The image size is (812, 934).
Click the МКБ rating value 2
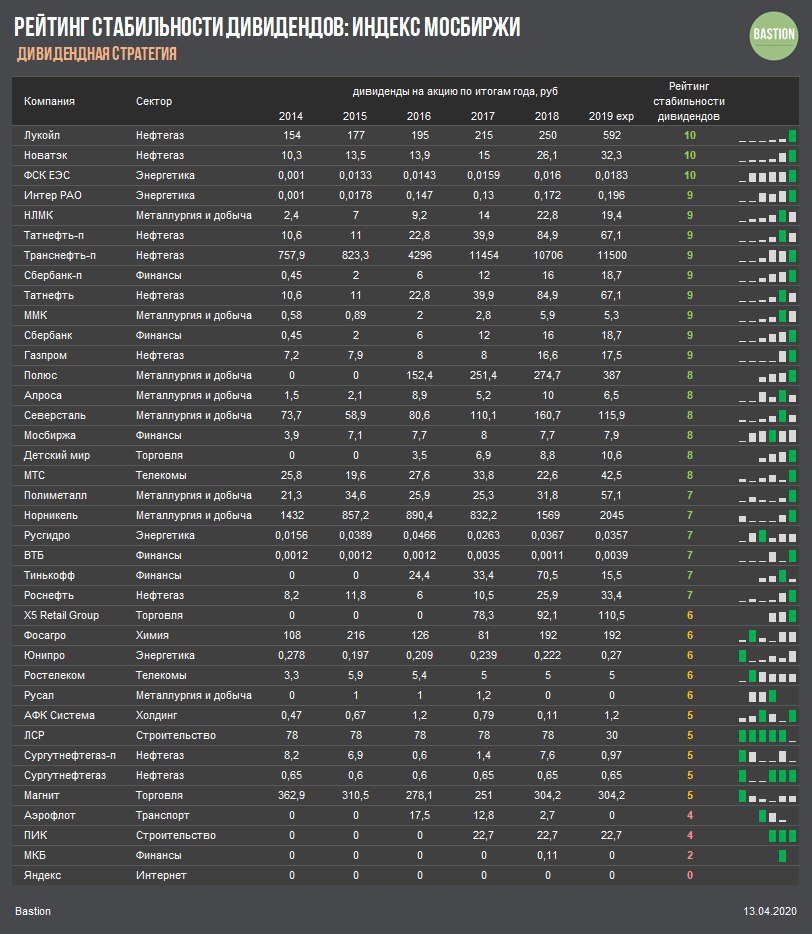[690, 856]
